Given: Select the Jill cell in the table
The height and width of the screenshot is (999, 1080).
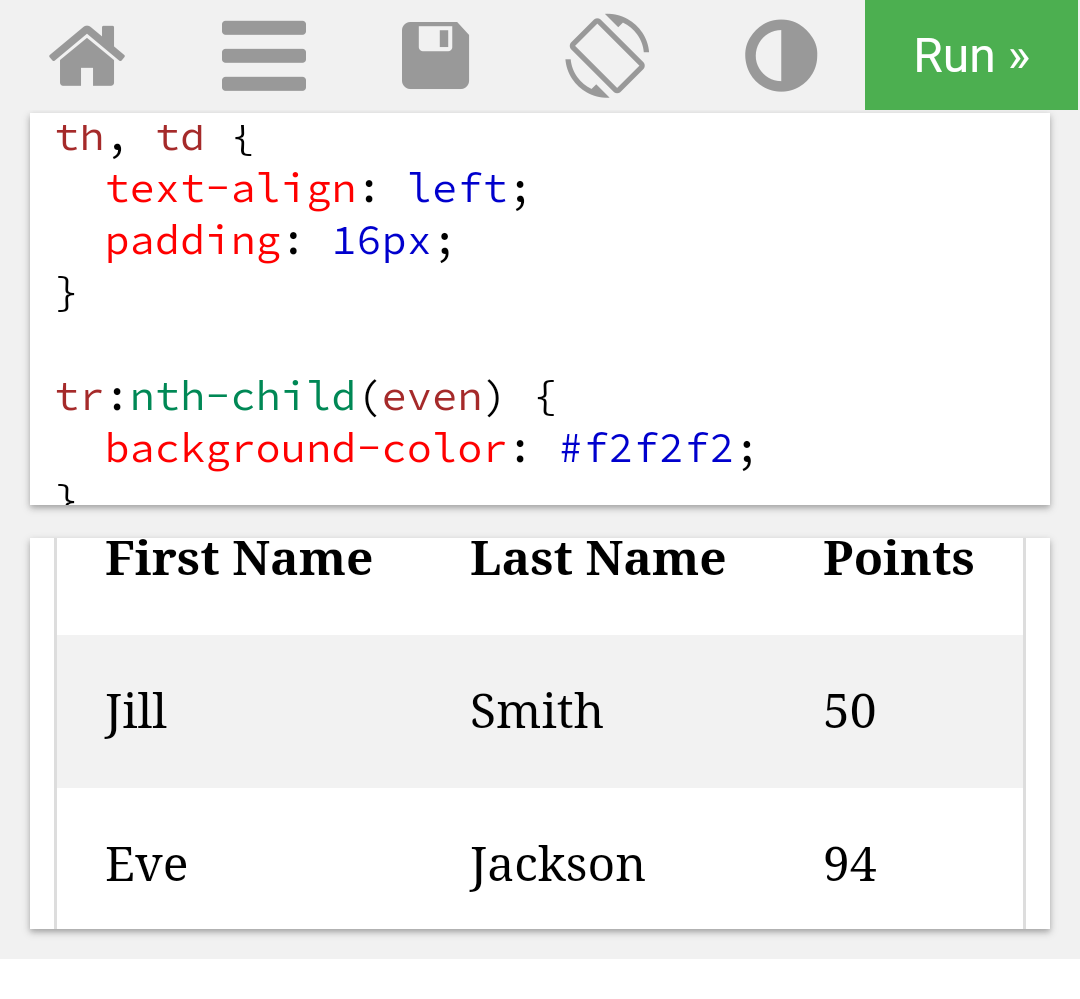Looking at the screenshot, I should 136,712.
